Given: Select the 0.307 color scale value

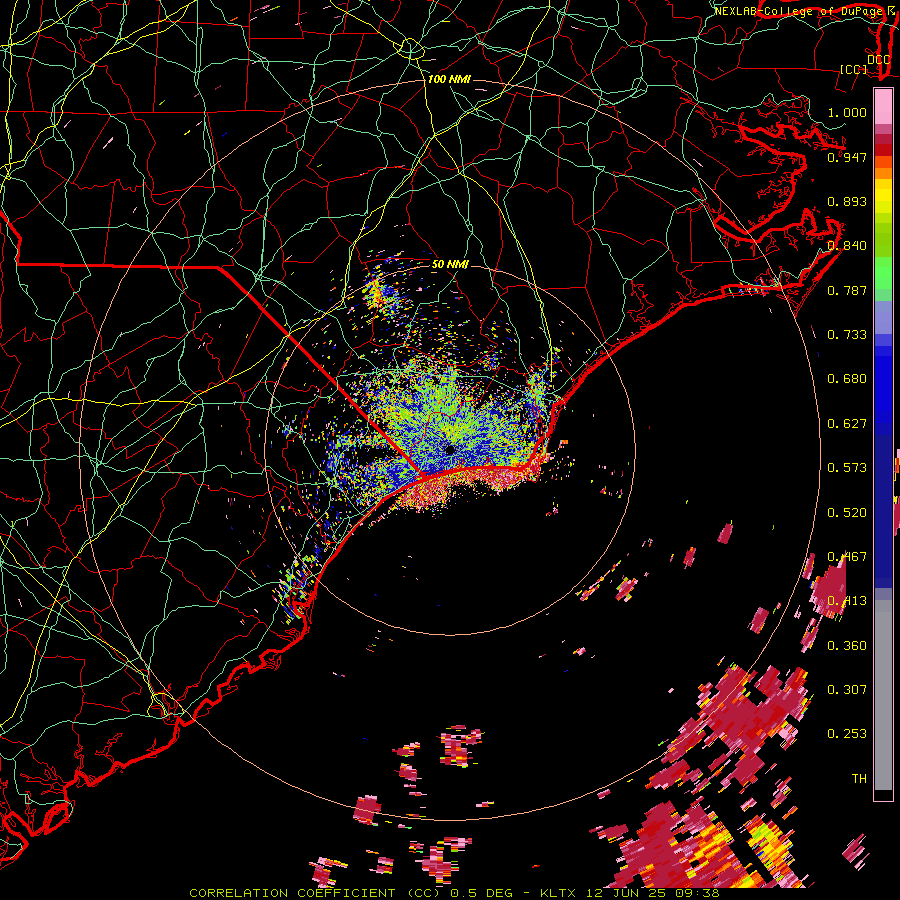Looking at the screenshot, I should tap(847, 690).
